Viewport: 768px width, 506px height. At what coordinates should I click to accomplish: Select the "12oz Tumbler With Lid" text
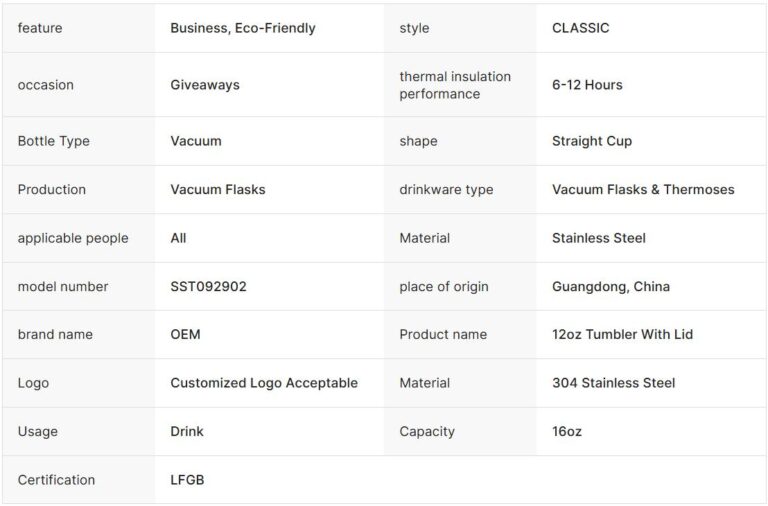tap(622, 334)
